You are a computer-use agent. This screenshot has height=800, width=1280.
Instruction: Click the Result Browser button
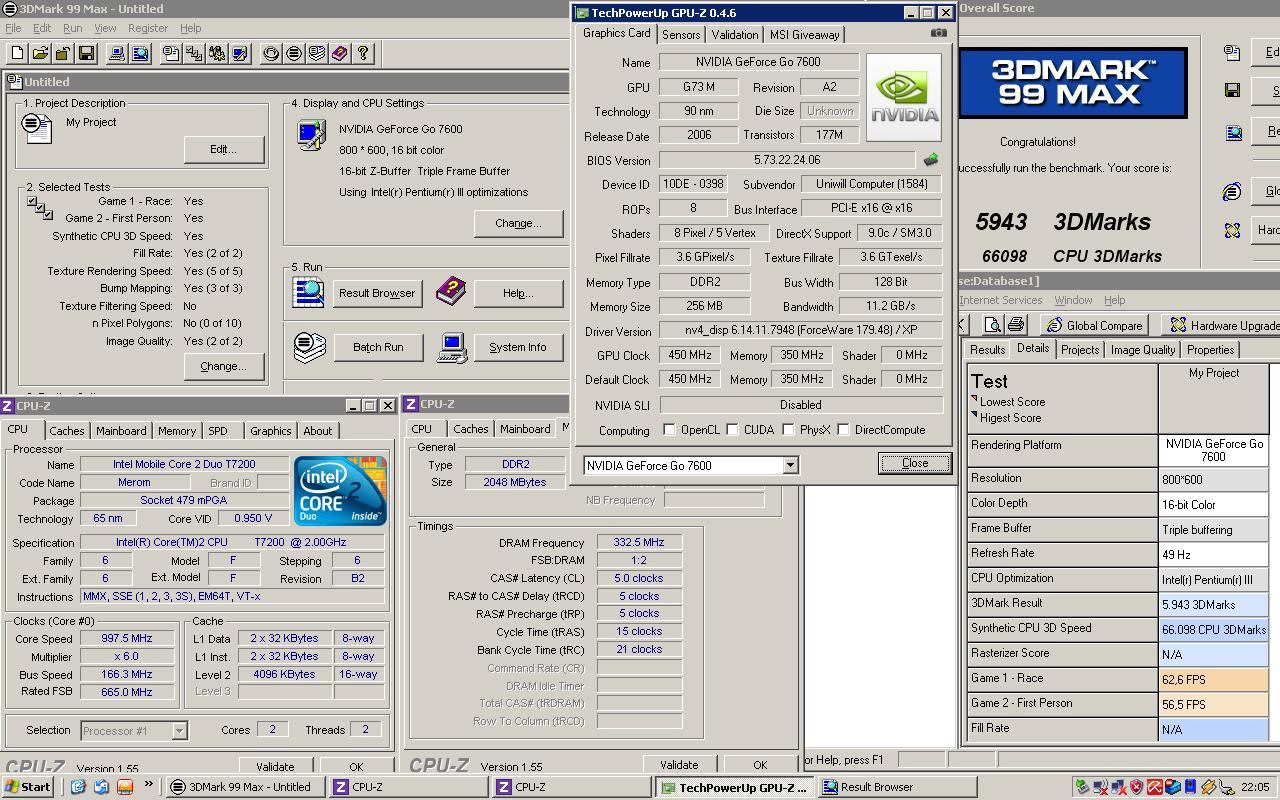[377, 293]
